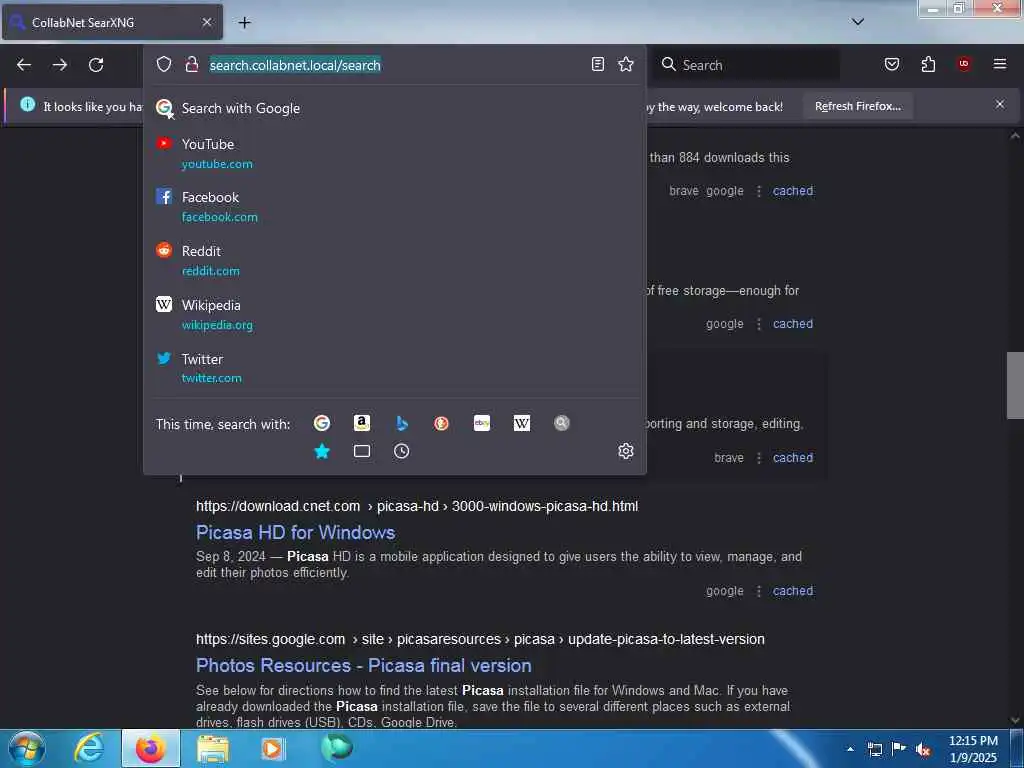The width and height of the screenshot is (1024, 768).
Task: Choose the Reddit suggestion
Action: tap(394, 261)
